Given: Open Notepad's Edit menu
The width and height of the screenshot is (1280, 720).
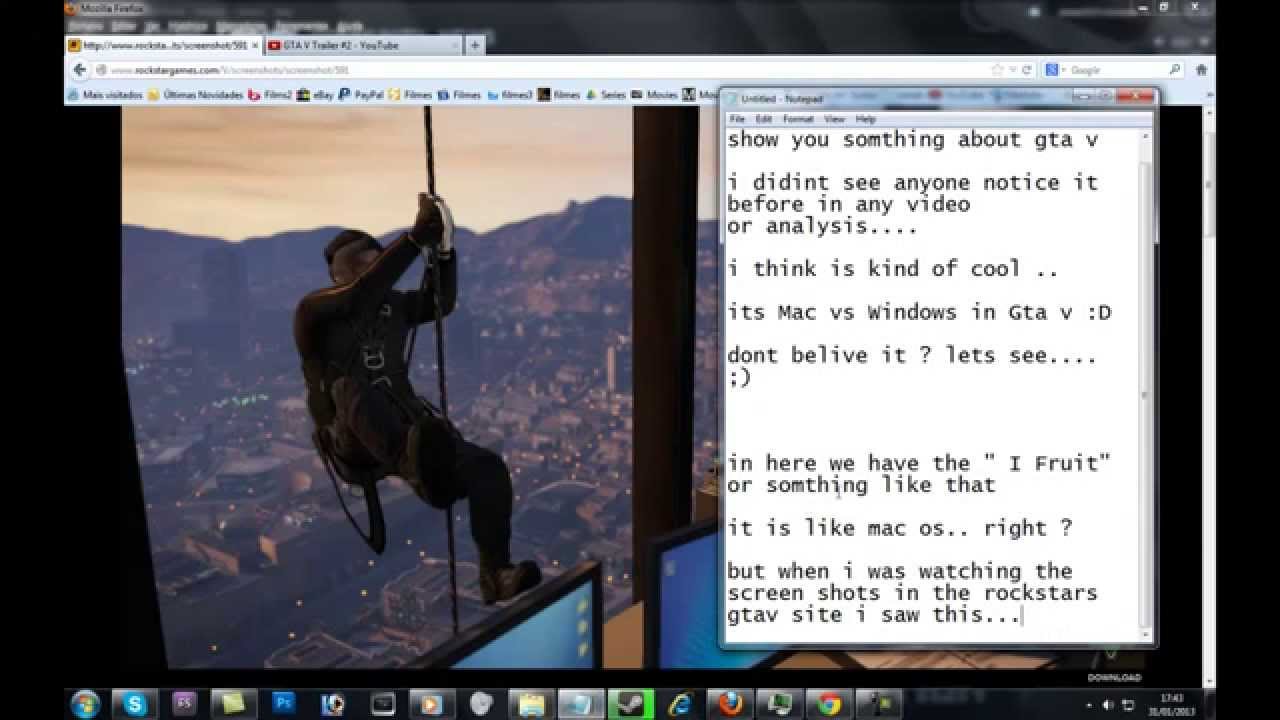Looking at the screenshot, I should pyautogui.click(x=764, y=119).
